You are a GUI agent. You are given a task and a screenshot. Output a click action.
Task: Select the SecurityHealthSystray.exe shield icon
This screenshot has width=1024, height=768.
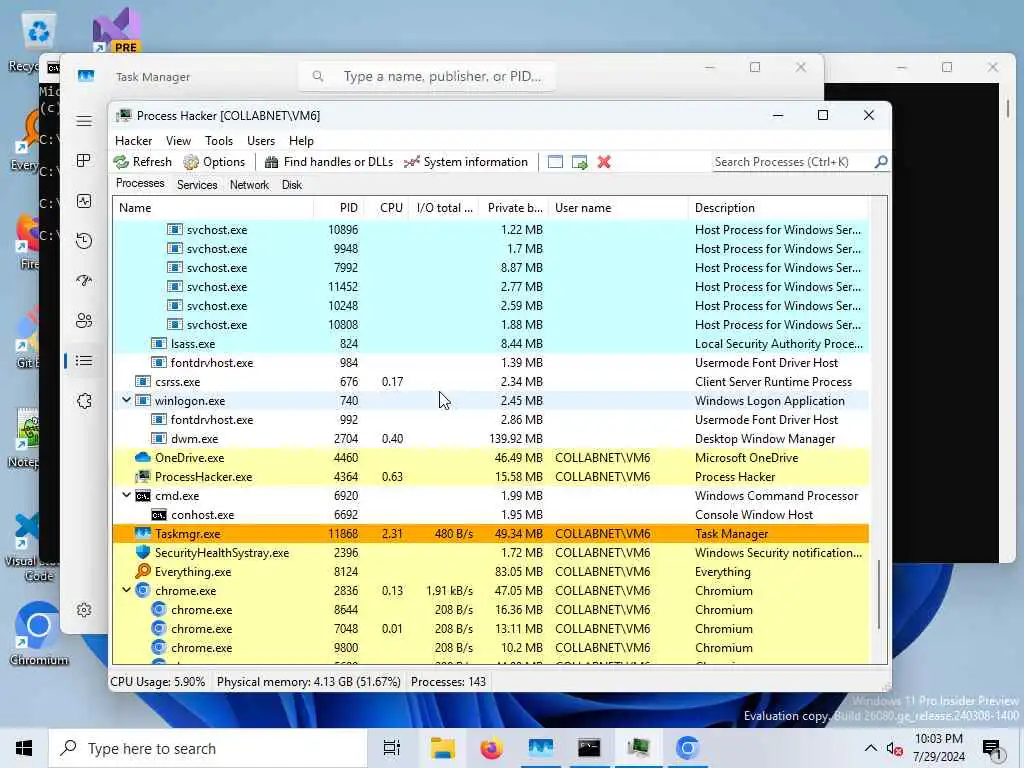tap(142, 552)
